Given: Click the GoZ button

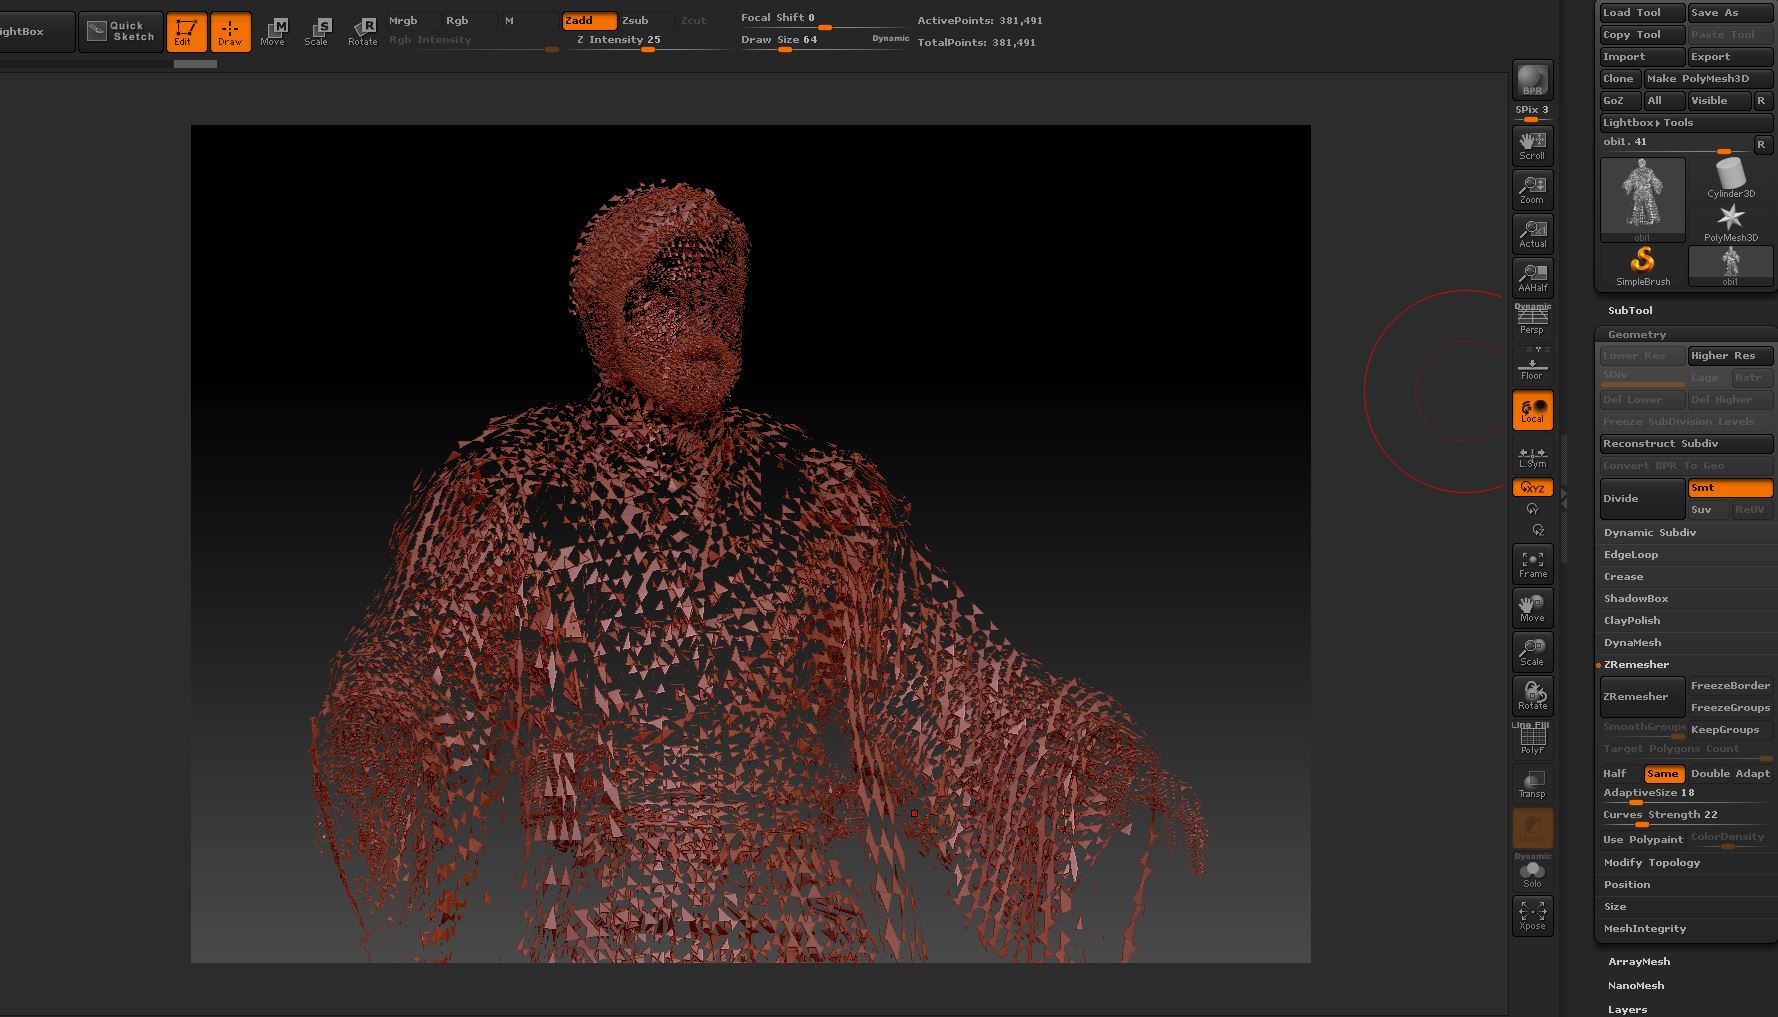Looking at the screenshot, I should (x=1620, y=101).
